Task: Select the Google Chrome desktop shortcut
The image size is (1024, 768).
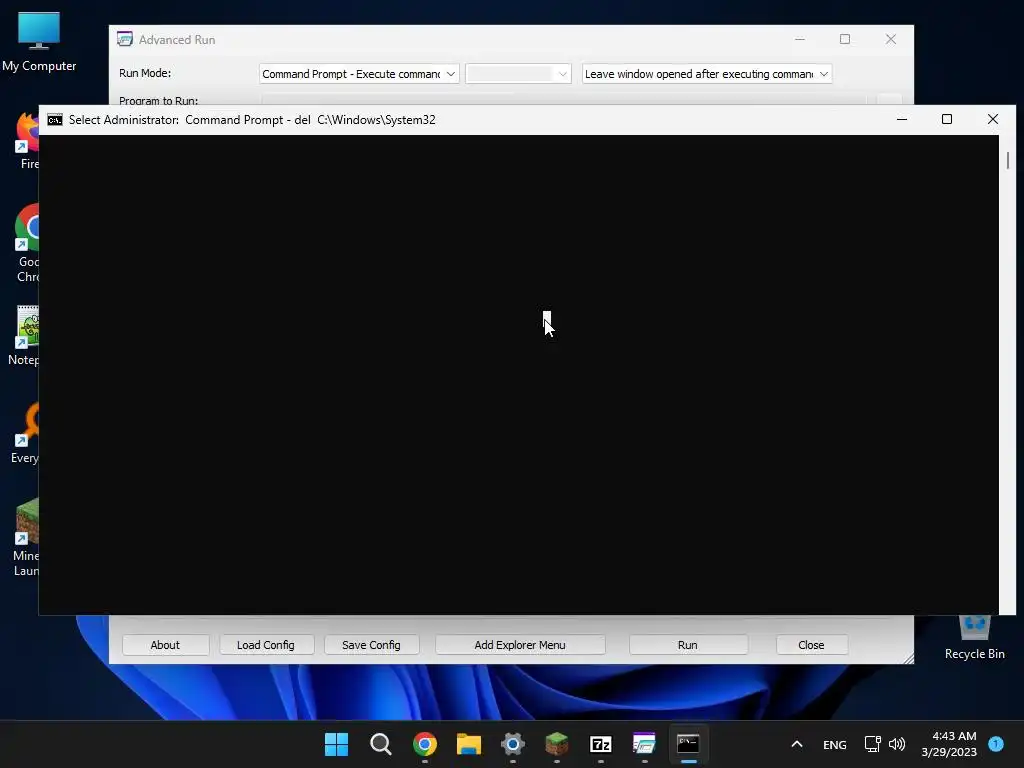Action: coord(27,243)
